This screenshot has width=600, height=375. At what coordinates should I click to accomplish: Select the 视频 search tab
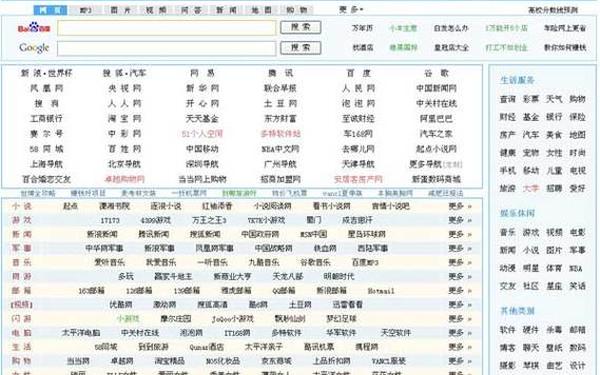pyautogui.click(x=156, y=10)
